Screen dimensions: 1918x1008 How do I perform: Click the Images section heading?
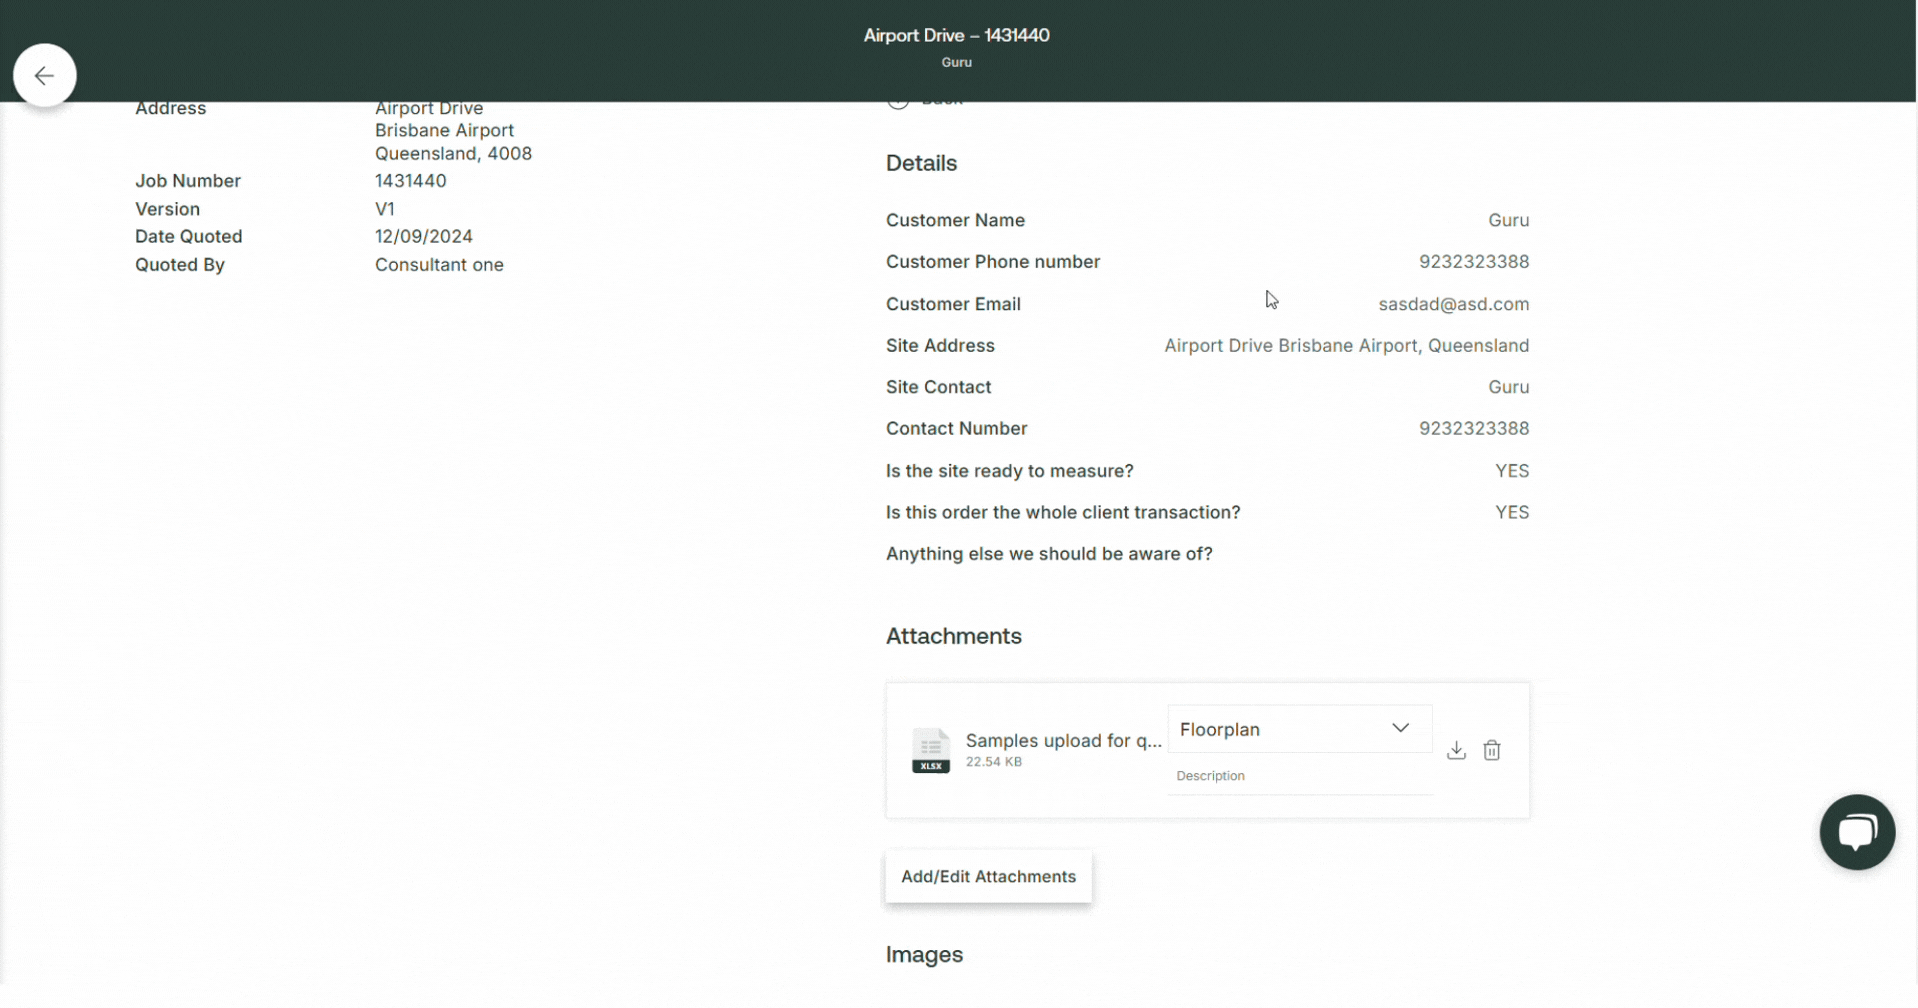924,955
